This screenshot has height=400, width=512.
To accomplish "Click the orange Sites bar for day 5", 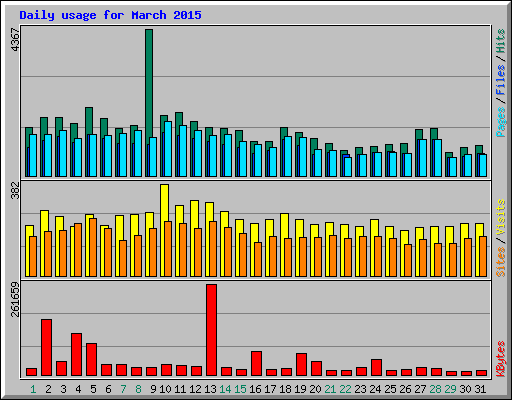I will [93, 247].
